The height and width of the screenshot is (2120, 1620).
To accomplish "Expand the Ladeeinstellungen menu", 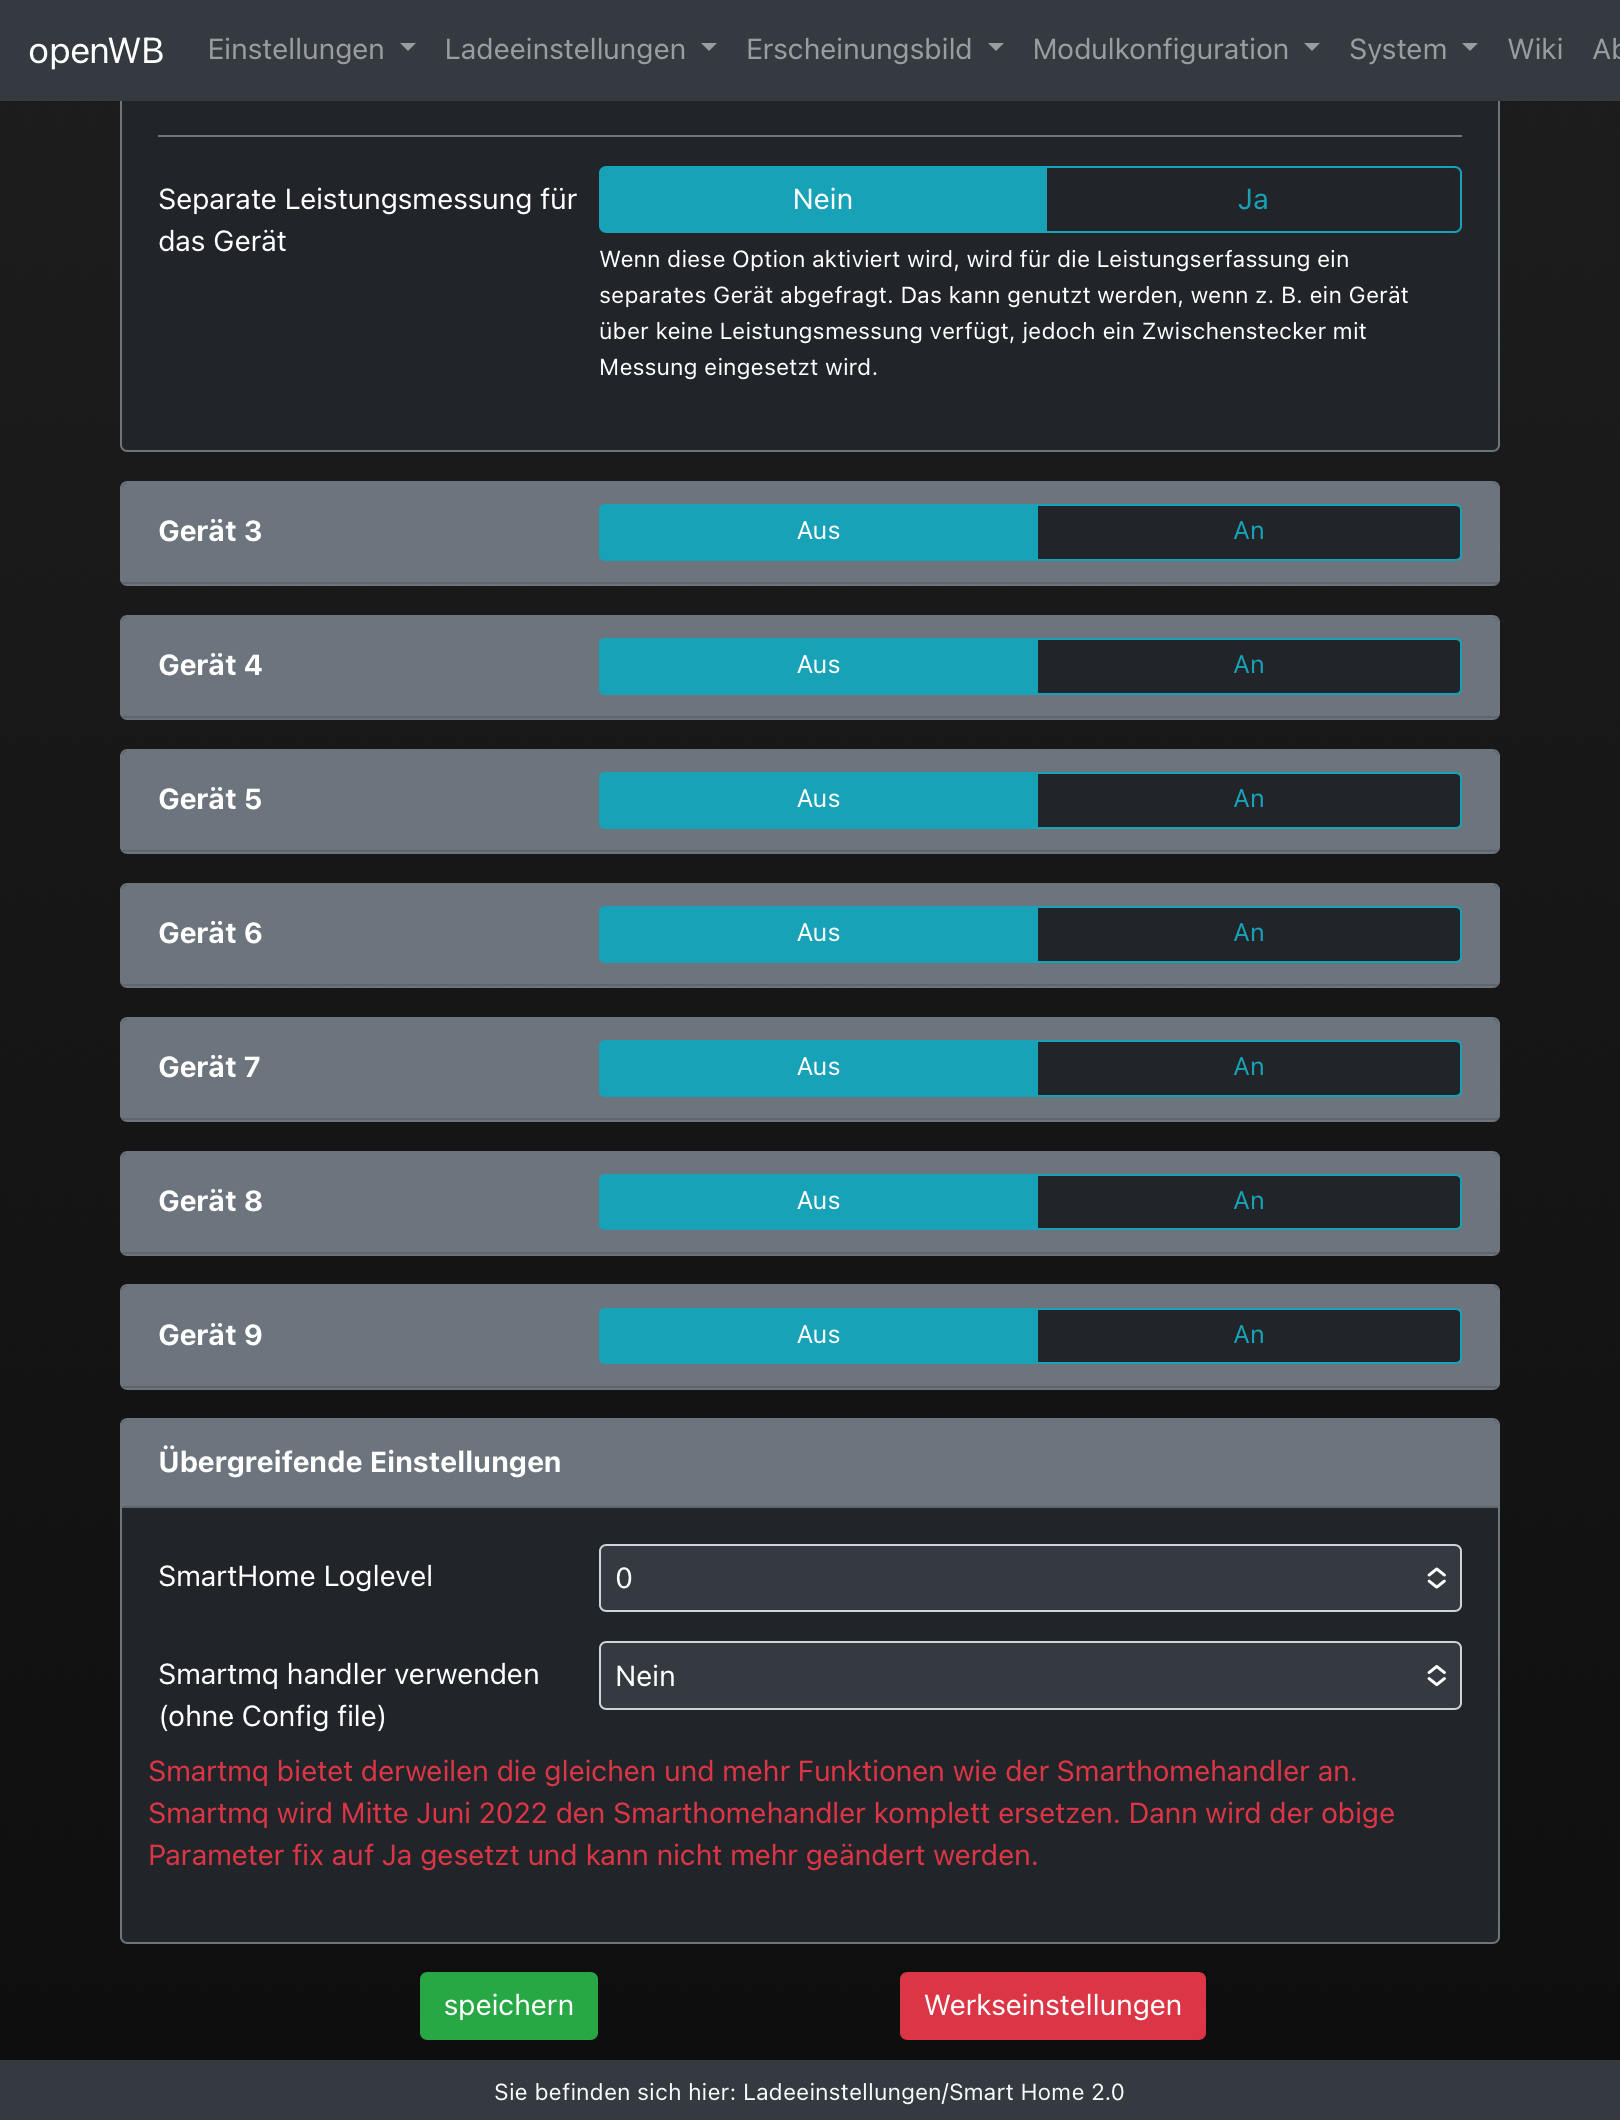I will tap(580, 49).
